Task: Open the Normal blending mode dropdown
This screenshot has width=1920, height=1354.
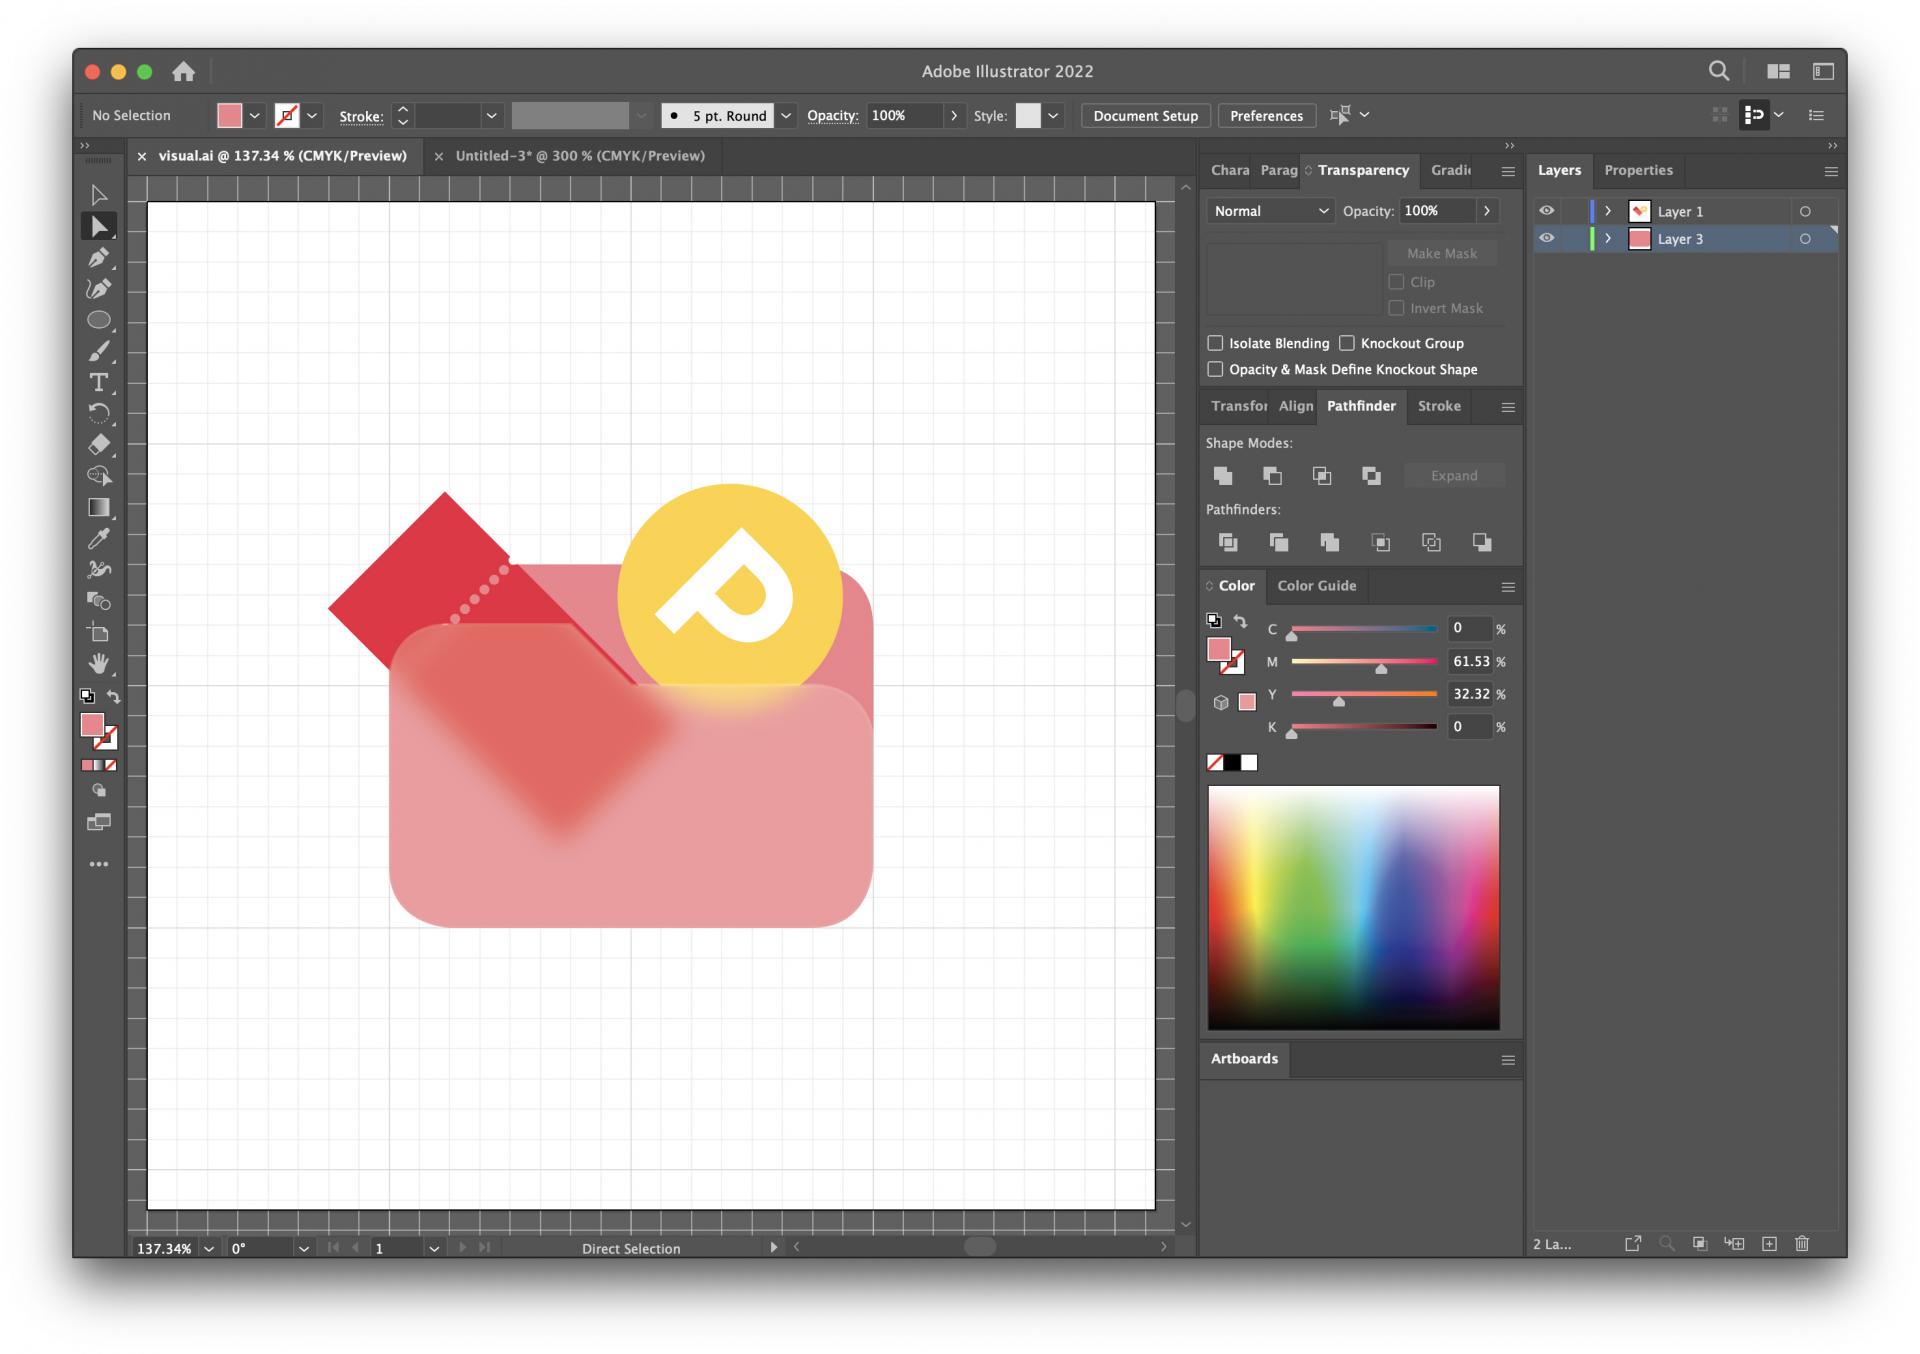Action: click(1270, 211)
